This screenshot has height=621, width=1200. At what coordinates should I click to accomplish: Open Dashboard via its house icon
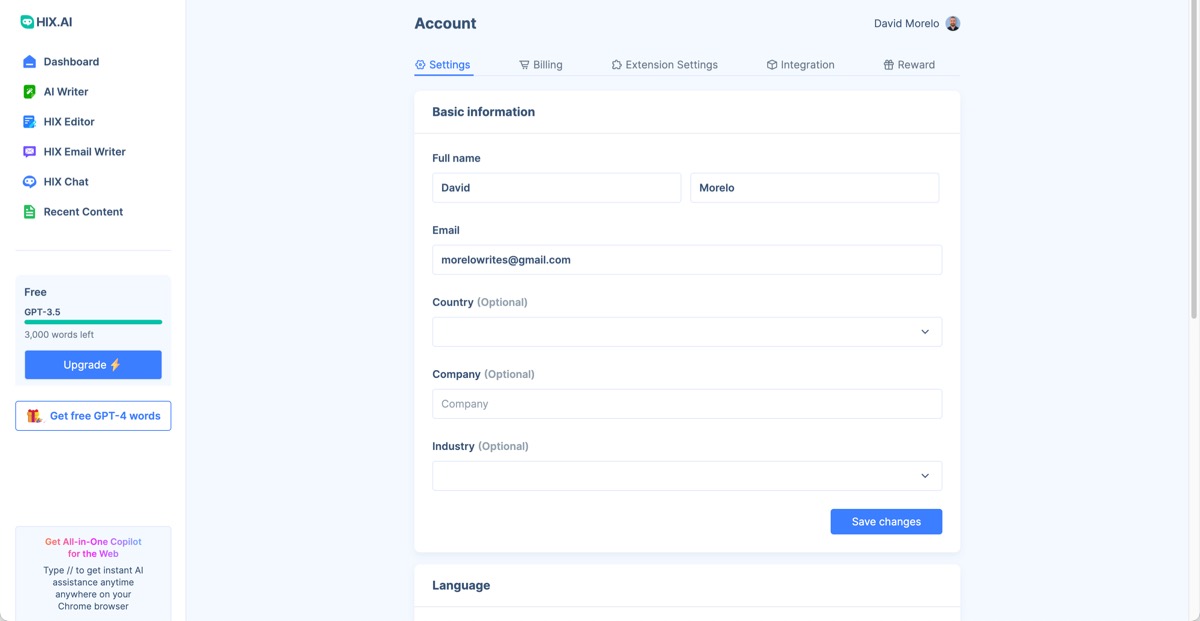(x=29, y=62)
